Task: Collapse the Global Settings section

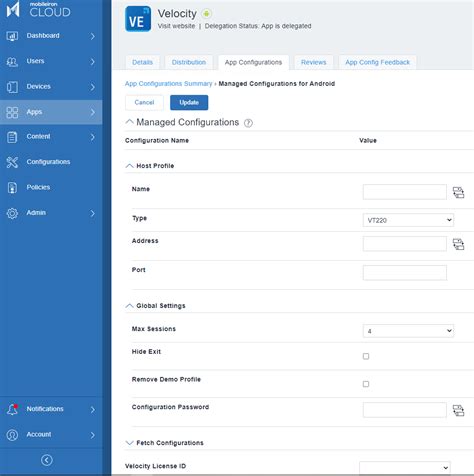Action: (129, 306)
